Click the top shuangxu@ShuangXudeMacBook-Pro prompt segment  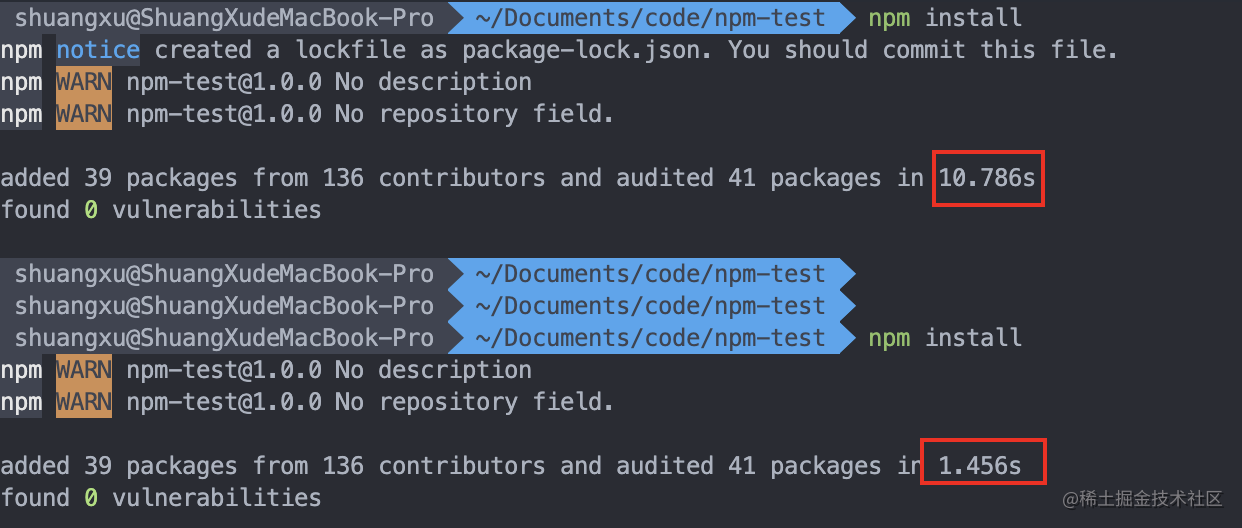[x=224, y=18]
